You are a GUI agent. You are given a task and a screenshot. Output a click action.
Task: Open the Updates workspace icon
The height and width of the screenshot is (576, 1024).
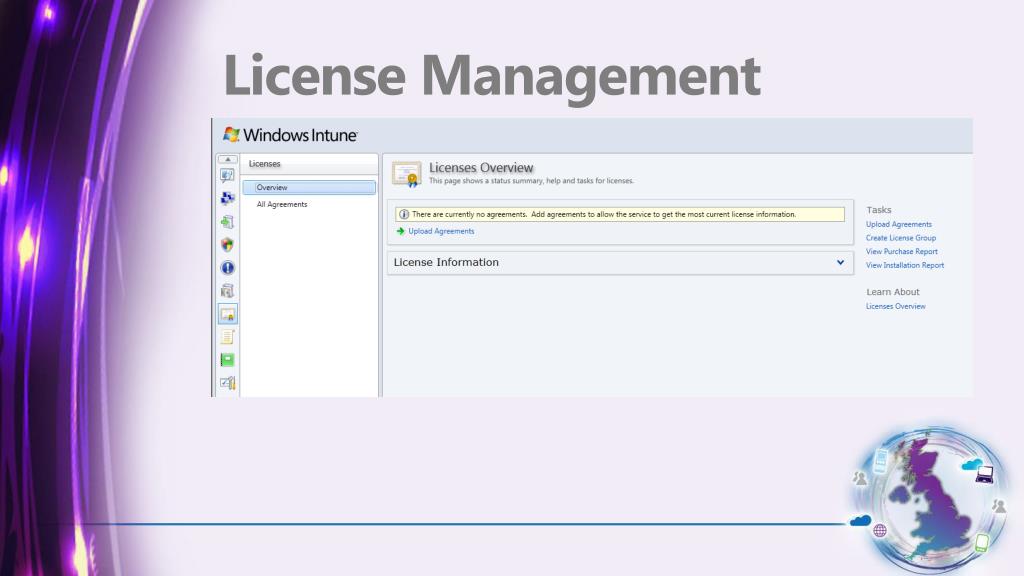(x=227, y=221)
